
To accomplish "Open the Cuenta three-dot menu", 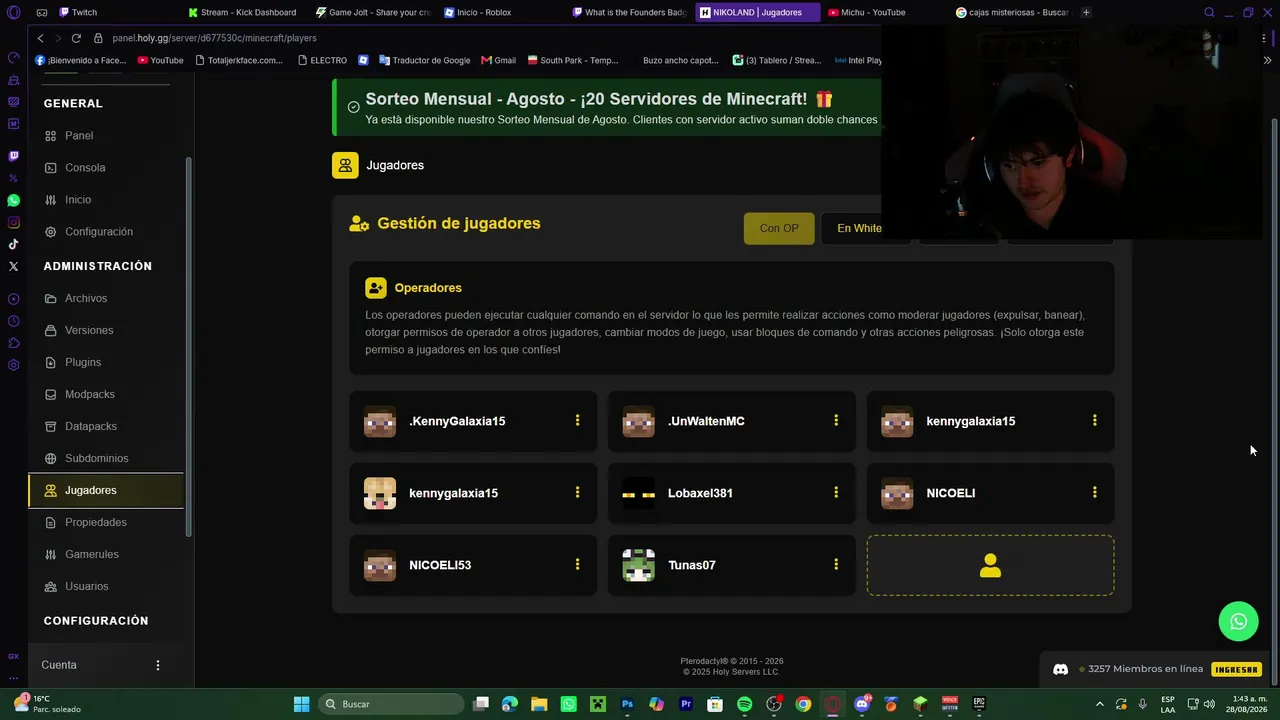I will (x=157, y=665).
